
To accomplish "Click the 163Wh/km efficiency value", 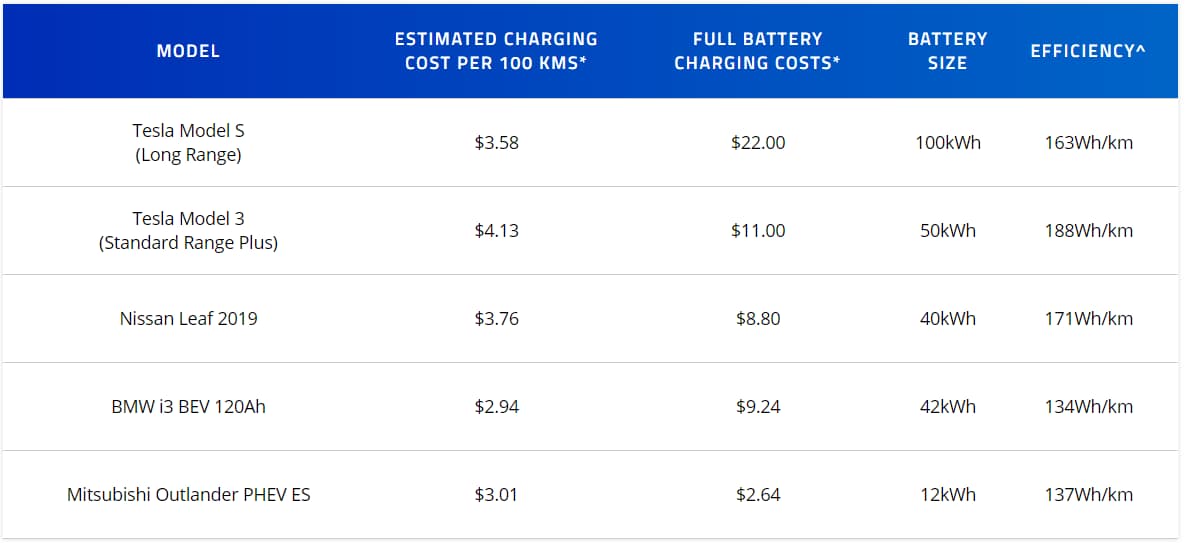I will tap(1088, 143).
